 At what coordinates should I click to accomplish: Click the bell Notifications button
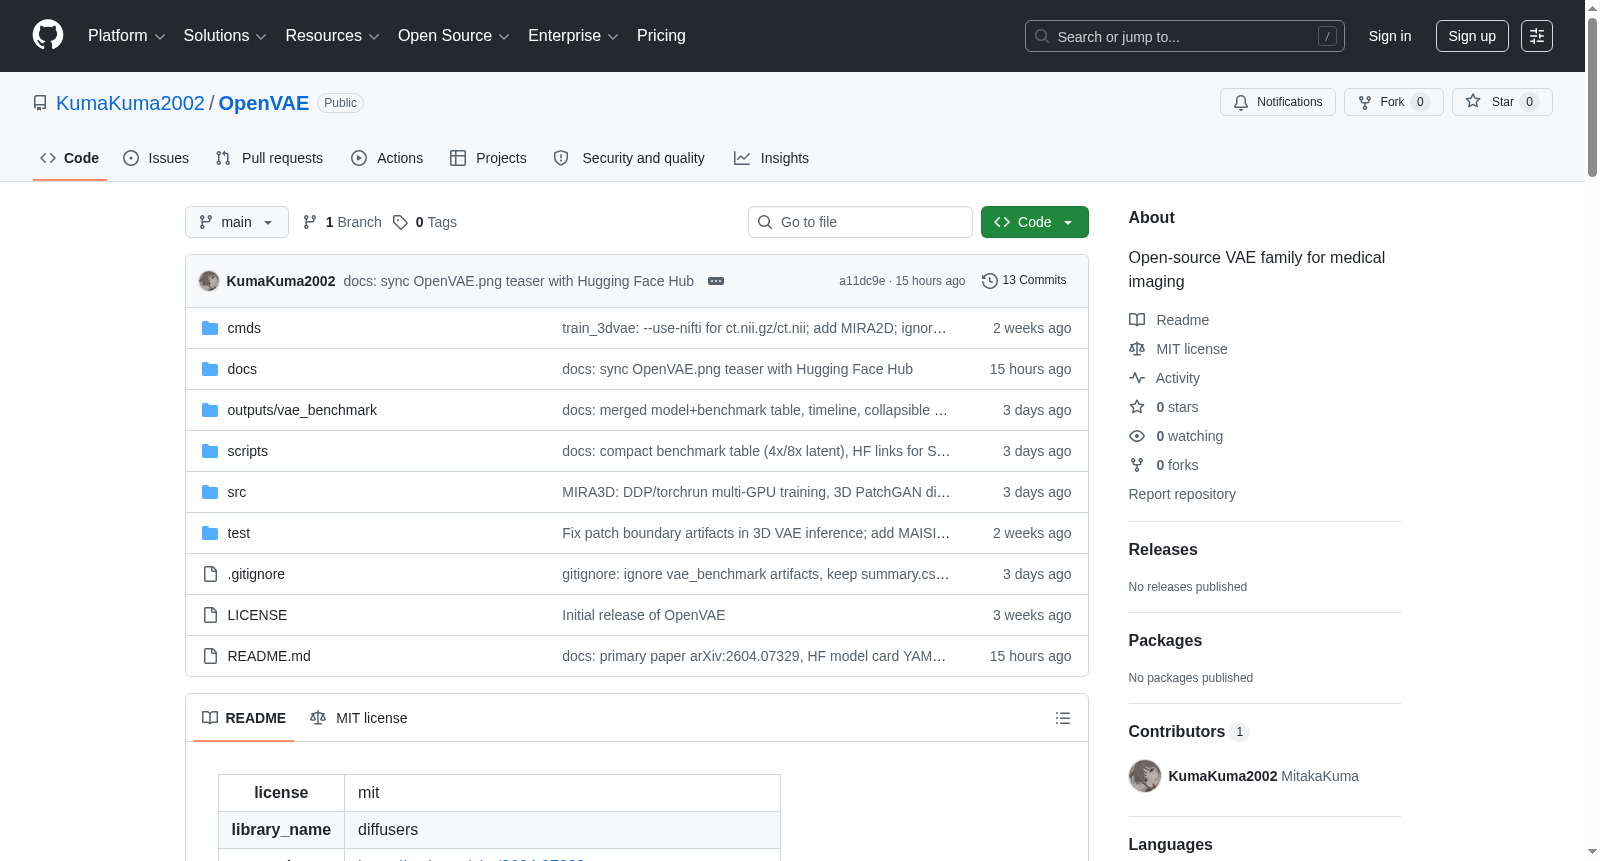point(1277,102)
